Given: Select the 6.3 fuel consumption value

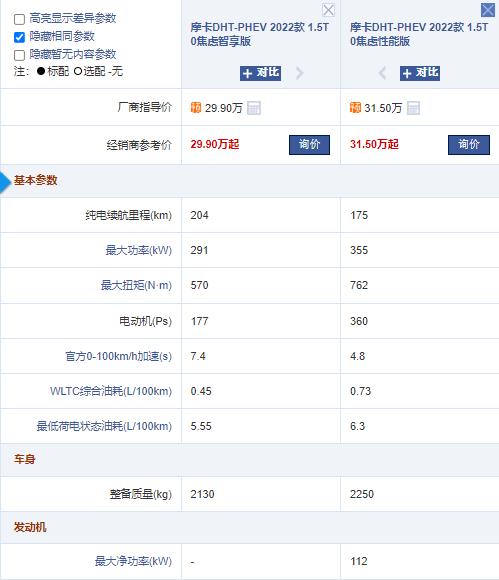Looking at the screenshot, I should pos(357,426).
